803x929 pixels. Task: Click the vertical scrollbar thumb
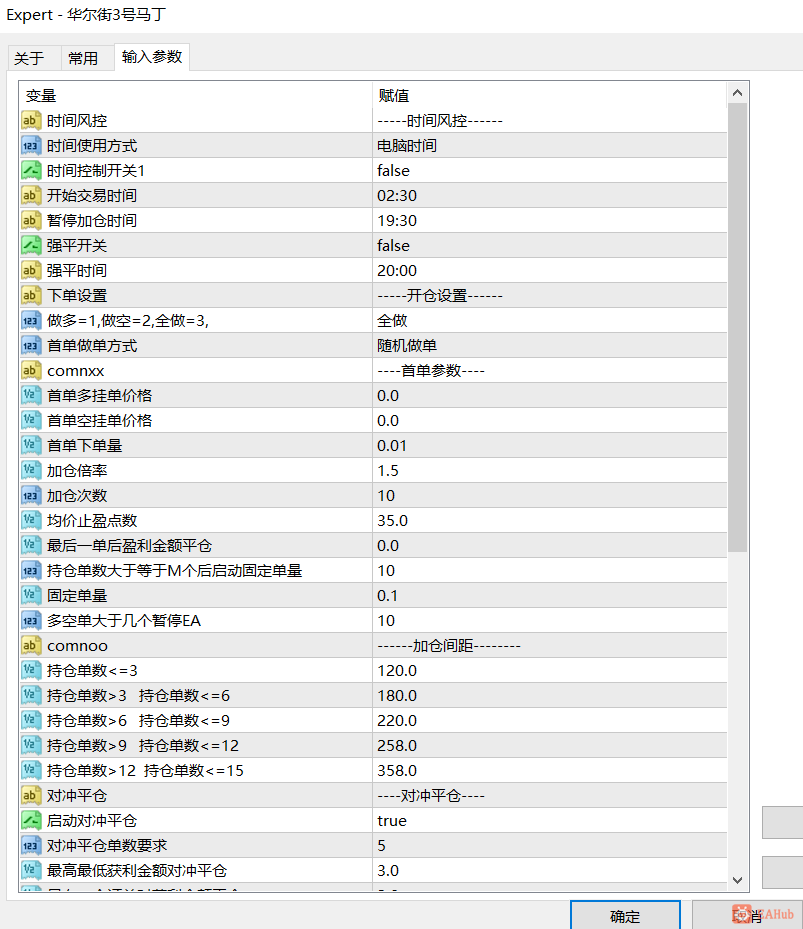point(737,328)
